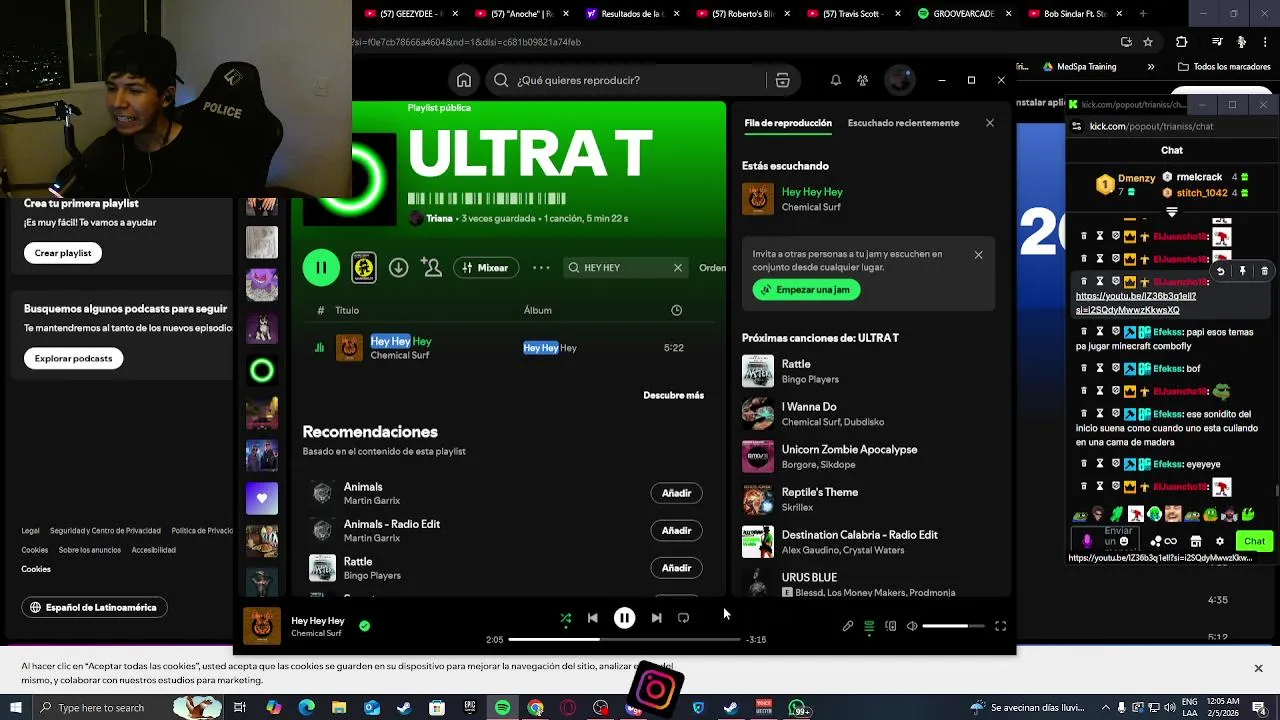Open connect to a device

pos(891,626)
